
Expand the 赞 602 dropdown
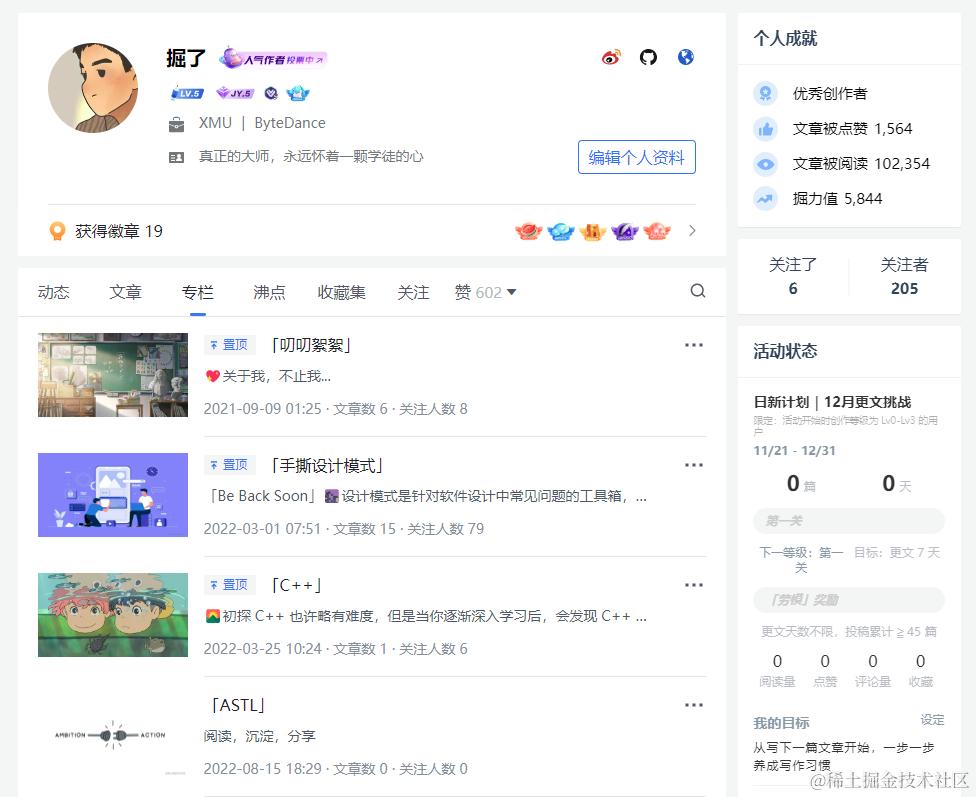[x=486, y=292]
